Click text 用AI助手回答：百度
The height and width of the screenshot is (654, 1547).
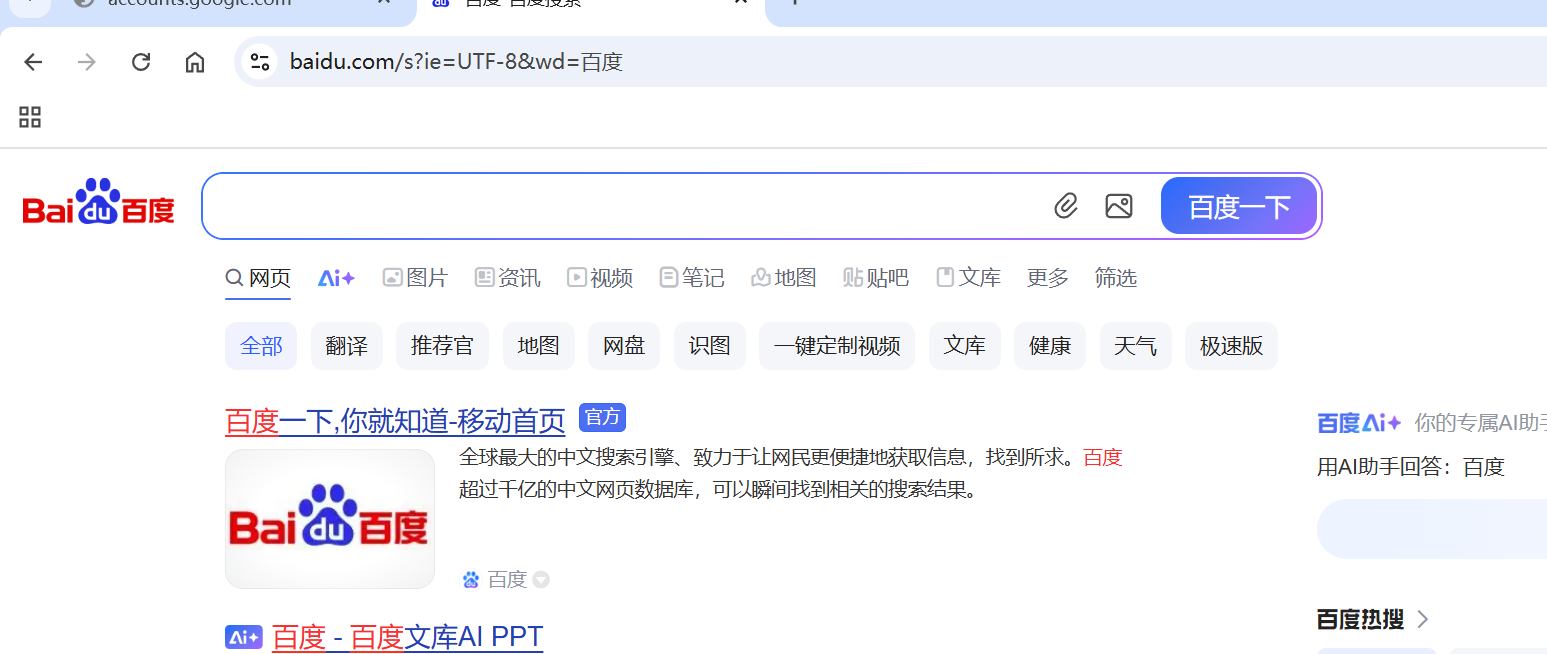tap(1411, 466)
